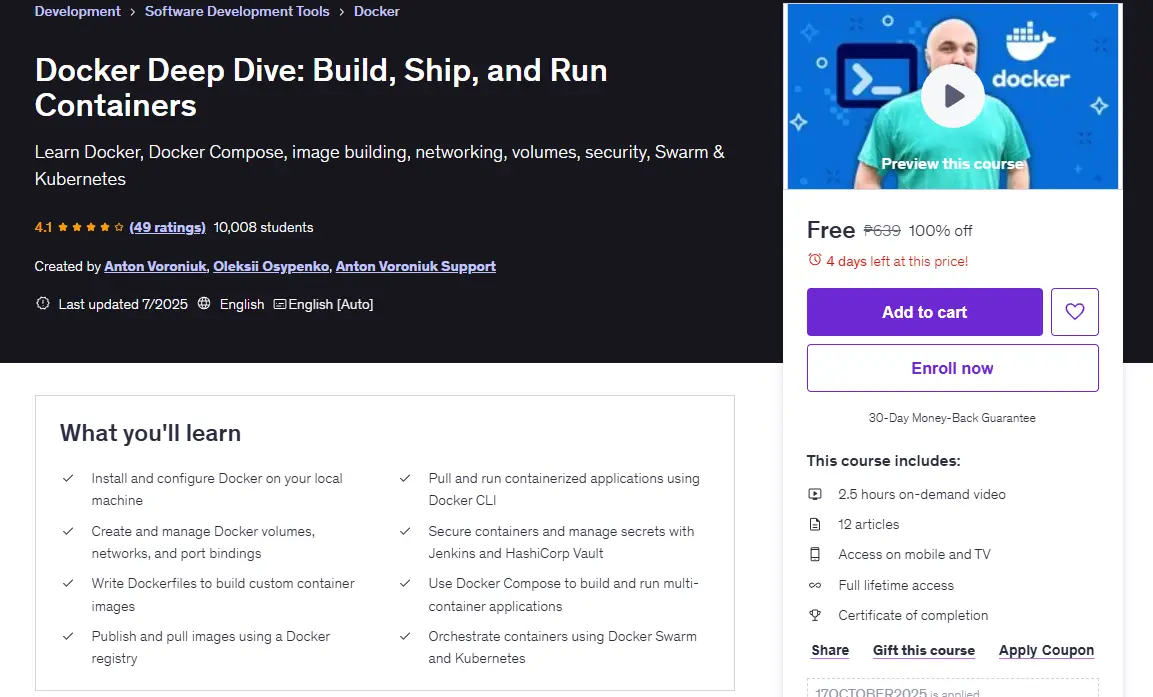
Task: Open the Development breadcrumb category
Action: coord(77,11)
